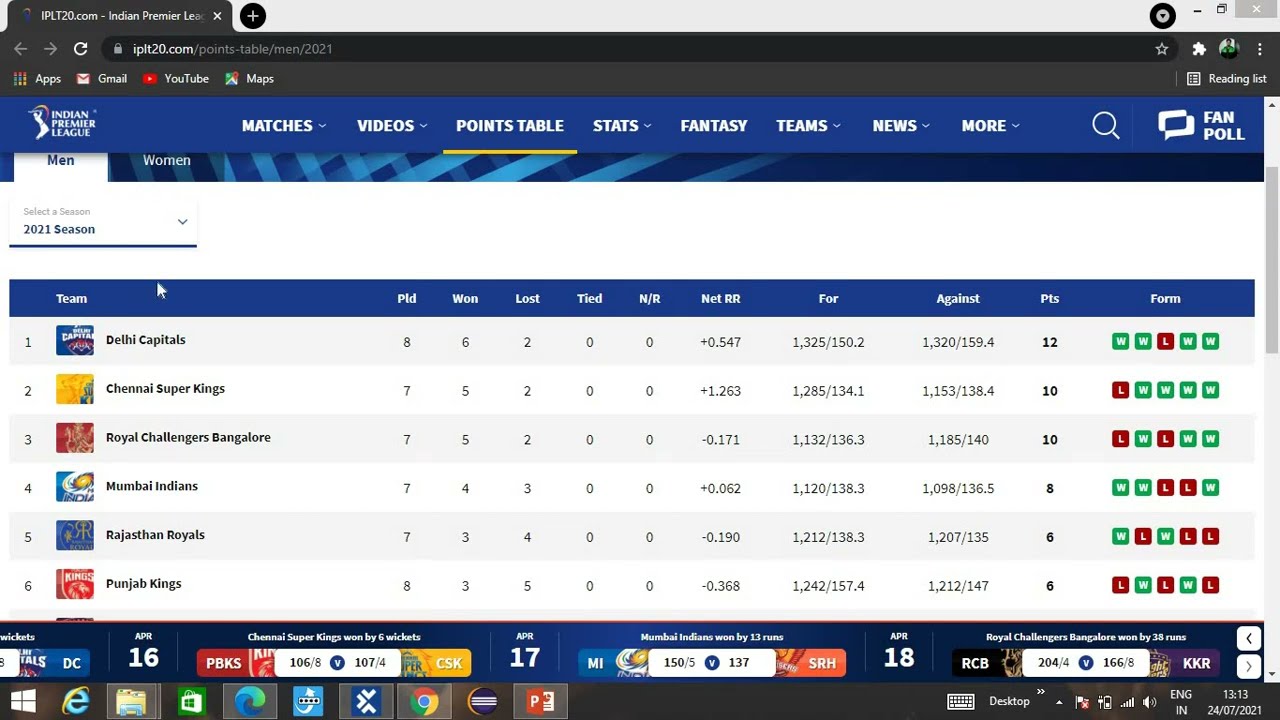Expand the Teams menu
The height and width of the screenshot is (720, 1280).
pos(808,125)
